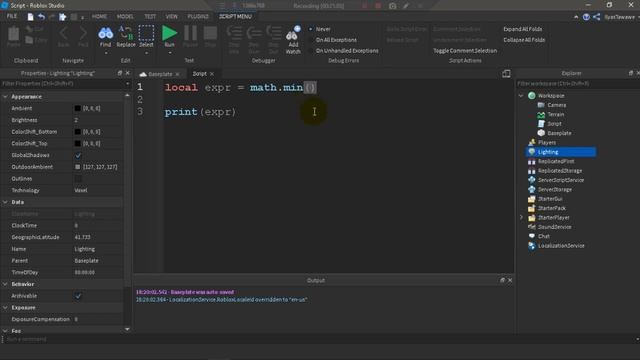Switch to the HOME ribbon tab
640x360 pixels.
[x=99, y=16]
